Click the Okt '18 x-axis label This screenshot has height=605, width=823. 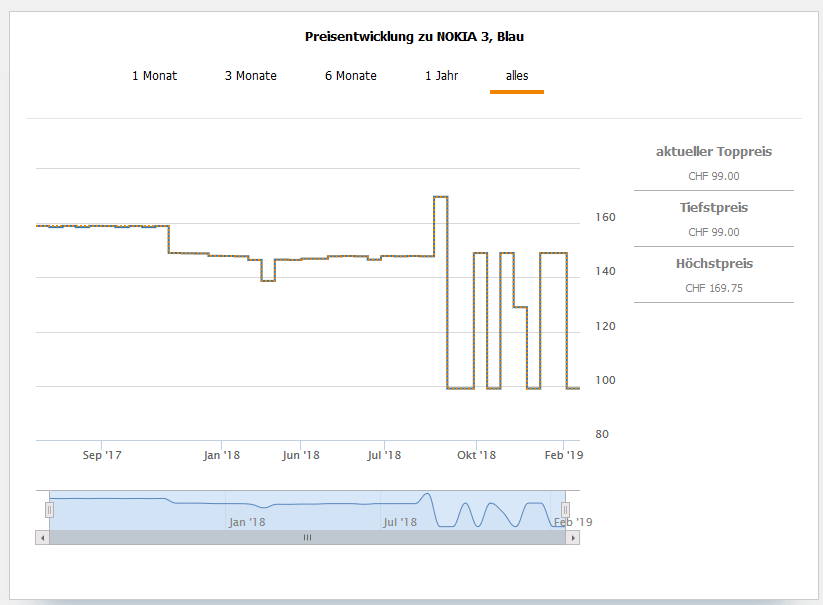(476, 456)
